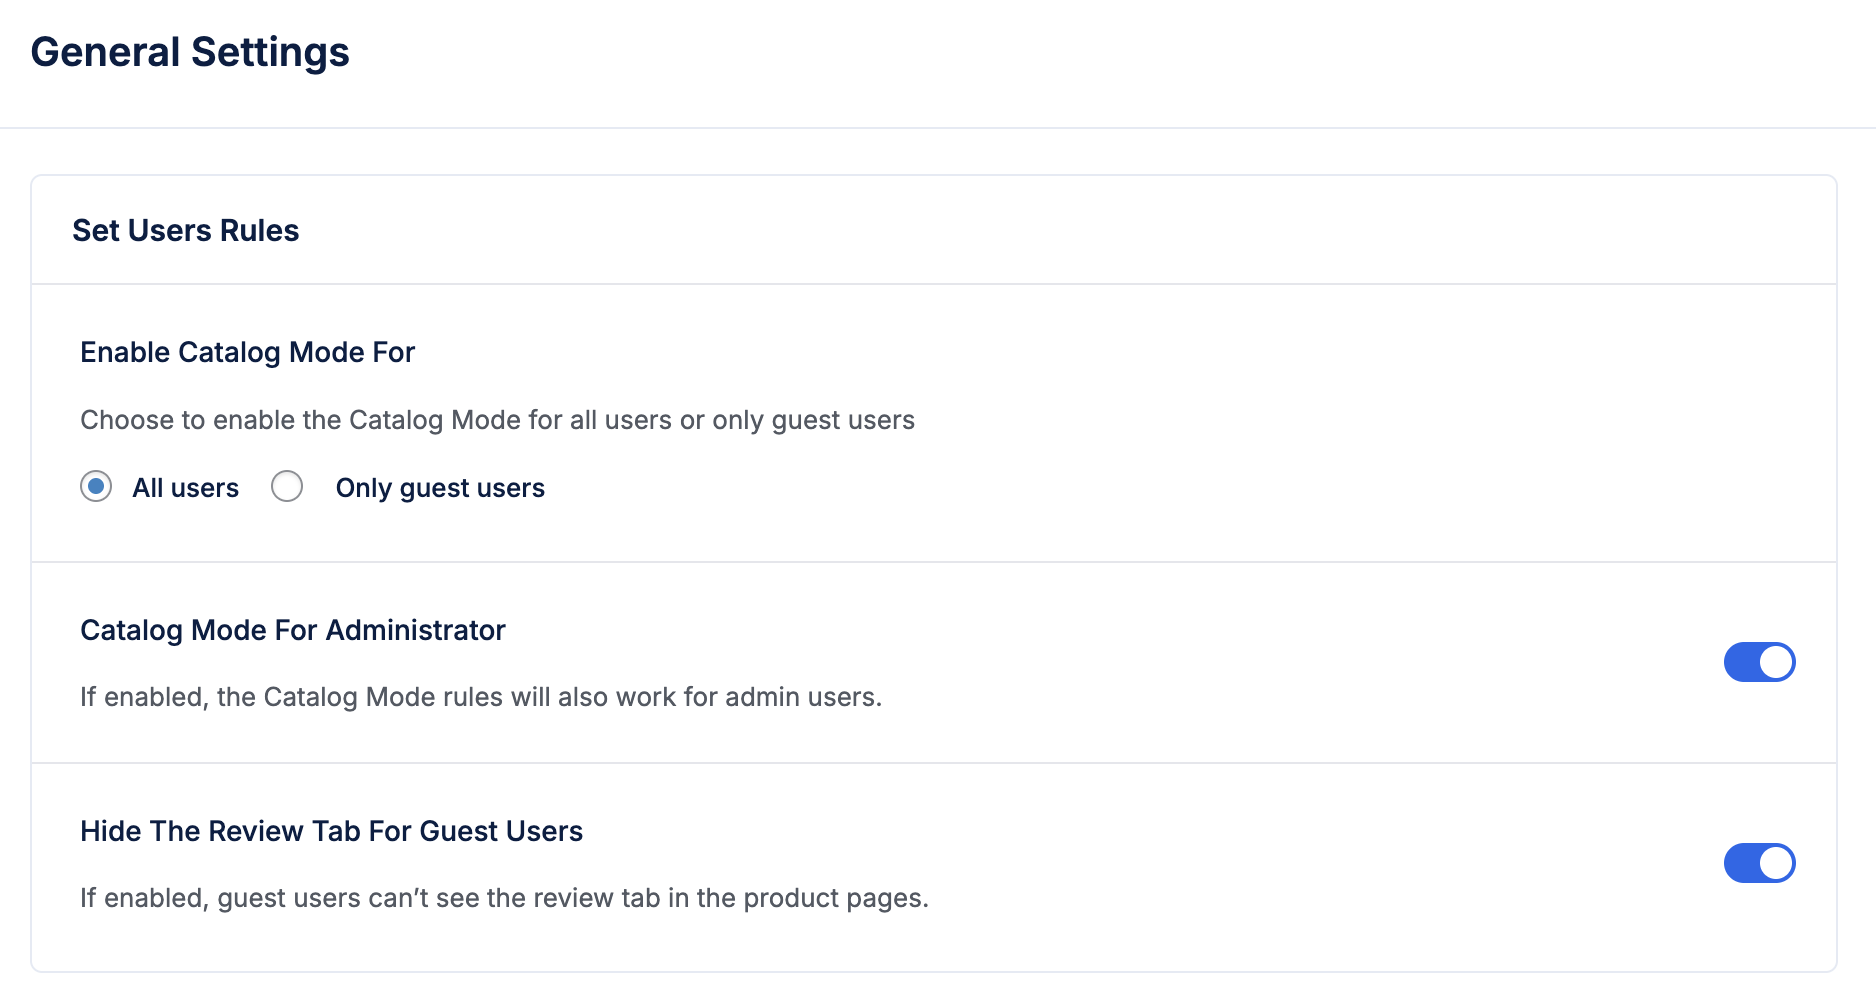Click the description about admin users rules
Viewport: 1876px width, 1008px height.
[x=481, y=697]
